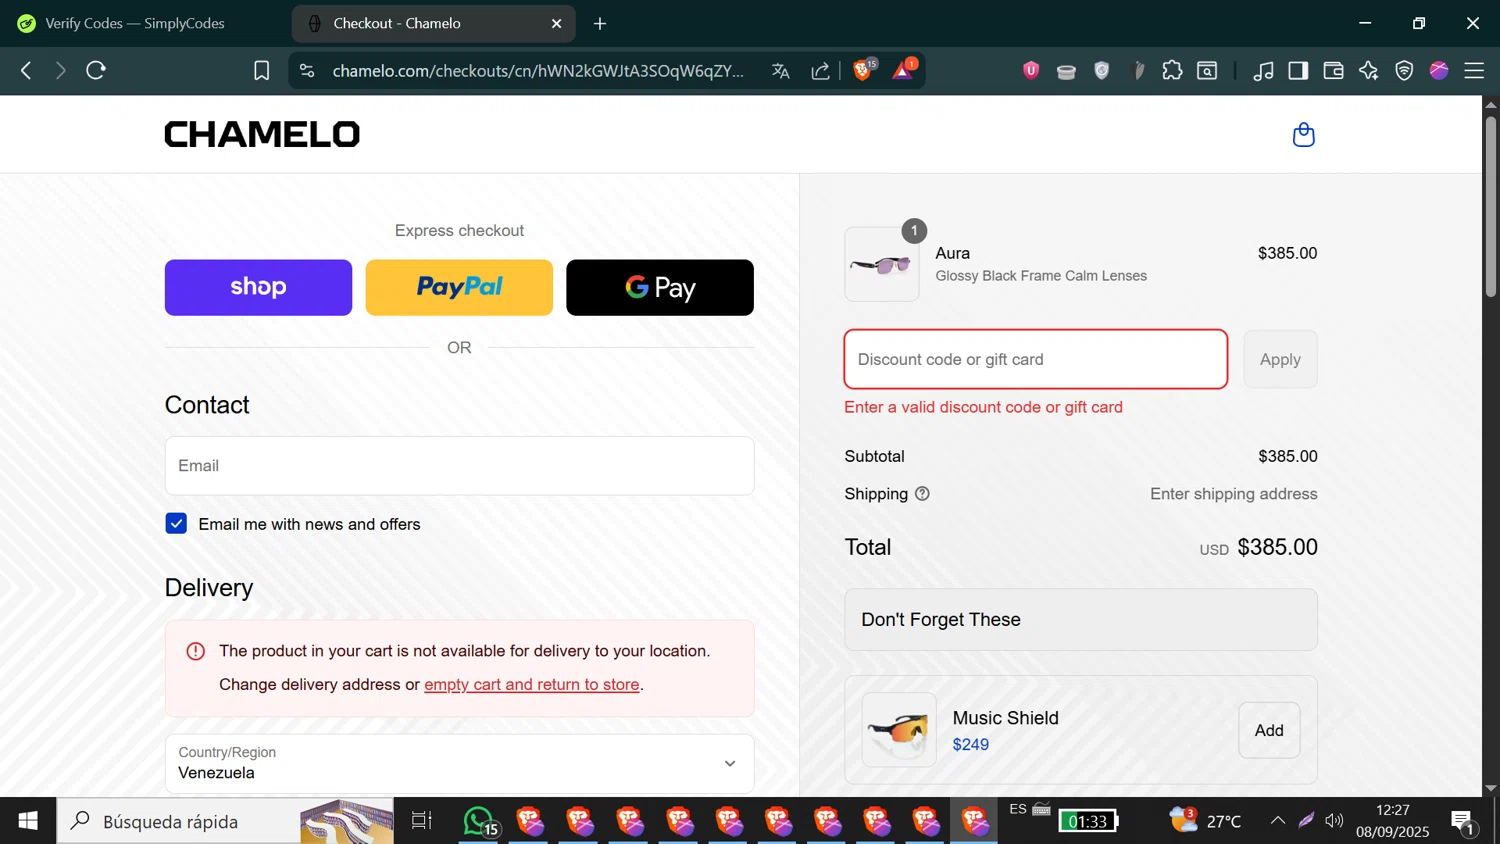Click the site settings icon in address bar
This screenshot has width=1500, height=844.
click(x=307, y=71)
